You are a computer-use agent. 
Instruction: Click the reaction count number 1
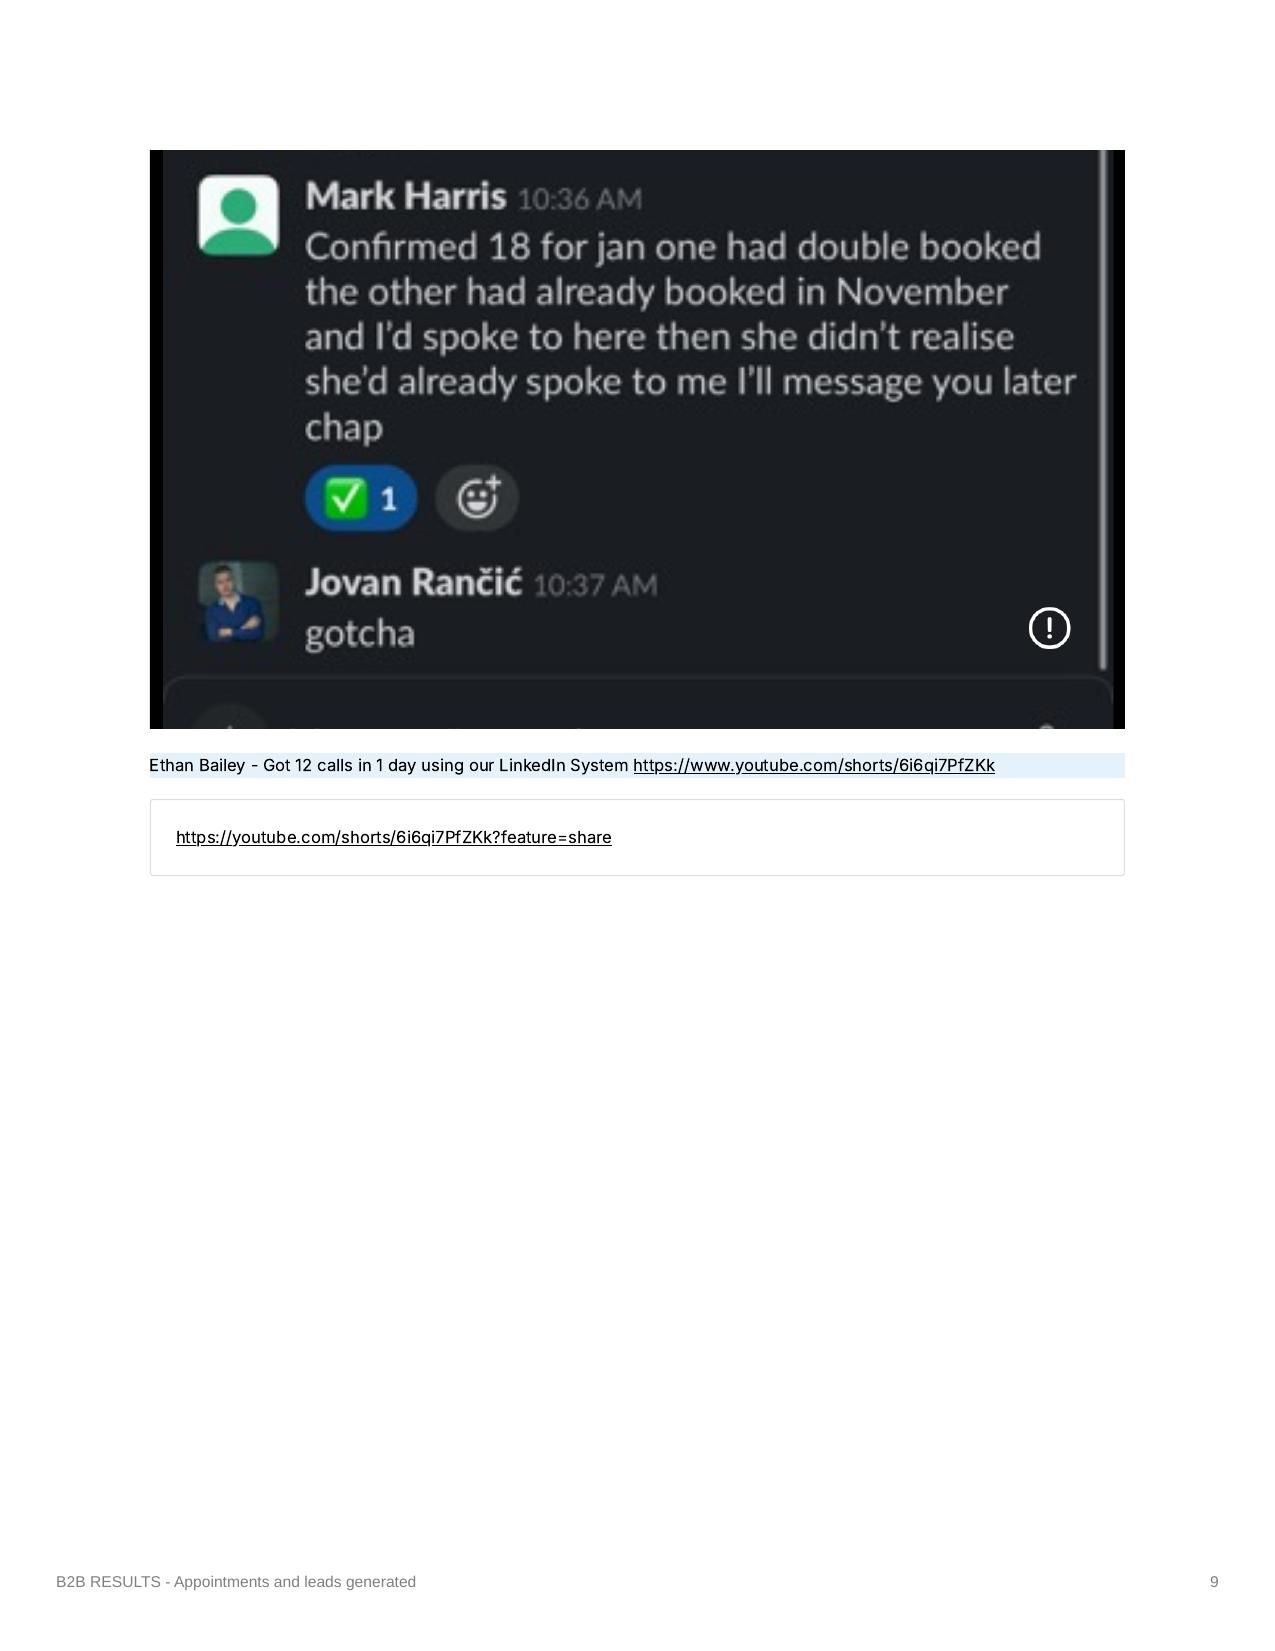(x=389, y=498)
